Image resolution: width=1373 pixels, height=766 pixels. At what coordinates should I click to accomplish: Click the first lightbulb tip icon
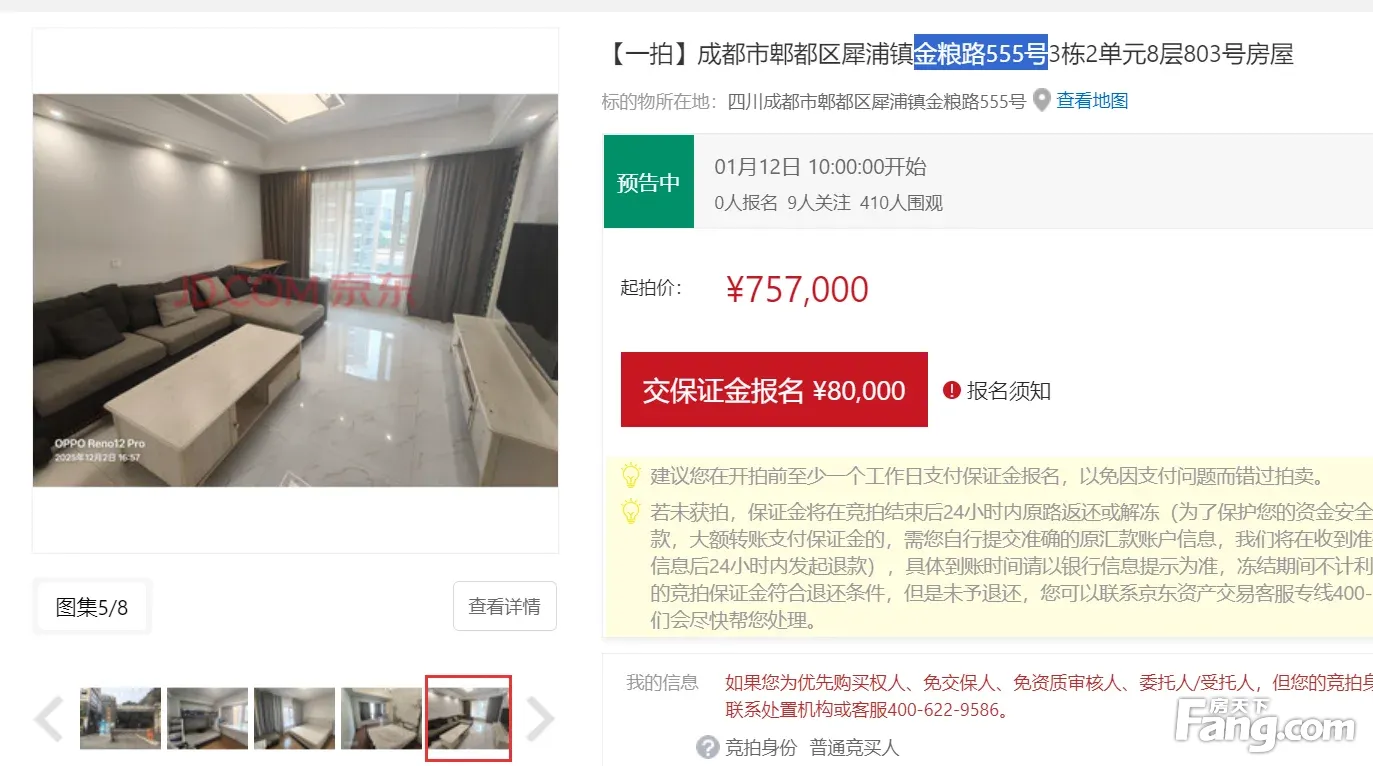click(631, 475)
